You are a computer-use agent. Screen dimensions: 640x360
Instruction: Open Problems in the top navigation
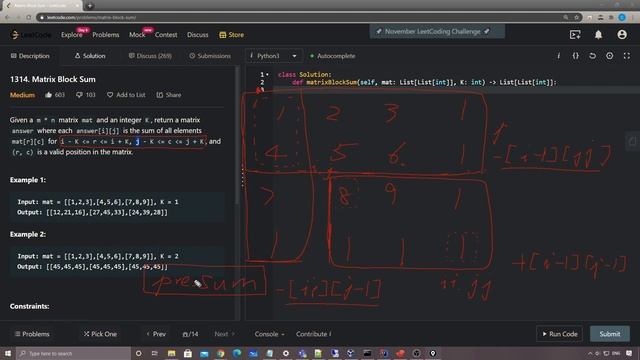click(x=106, y=35)
